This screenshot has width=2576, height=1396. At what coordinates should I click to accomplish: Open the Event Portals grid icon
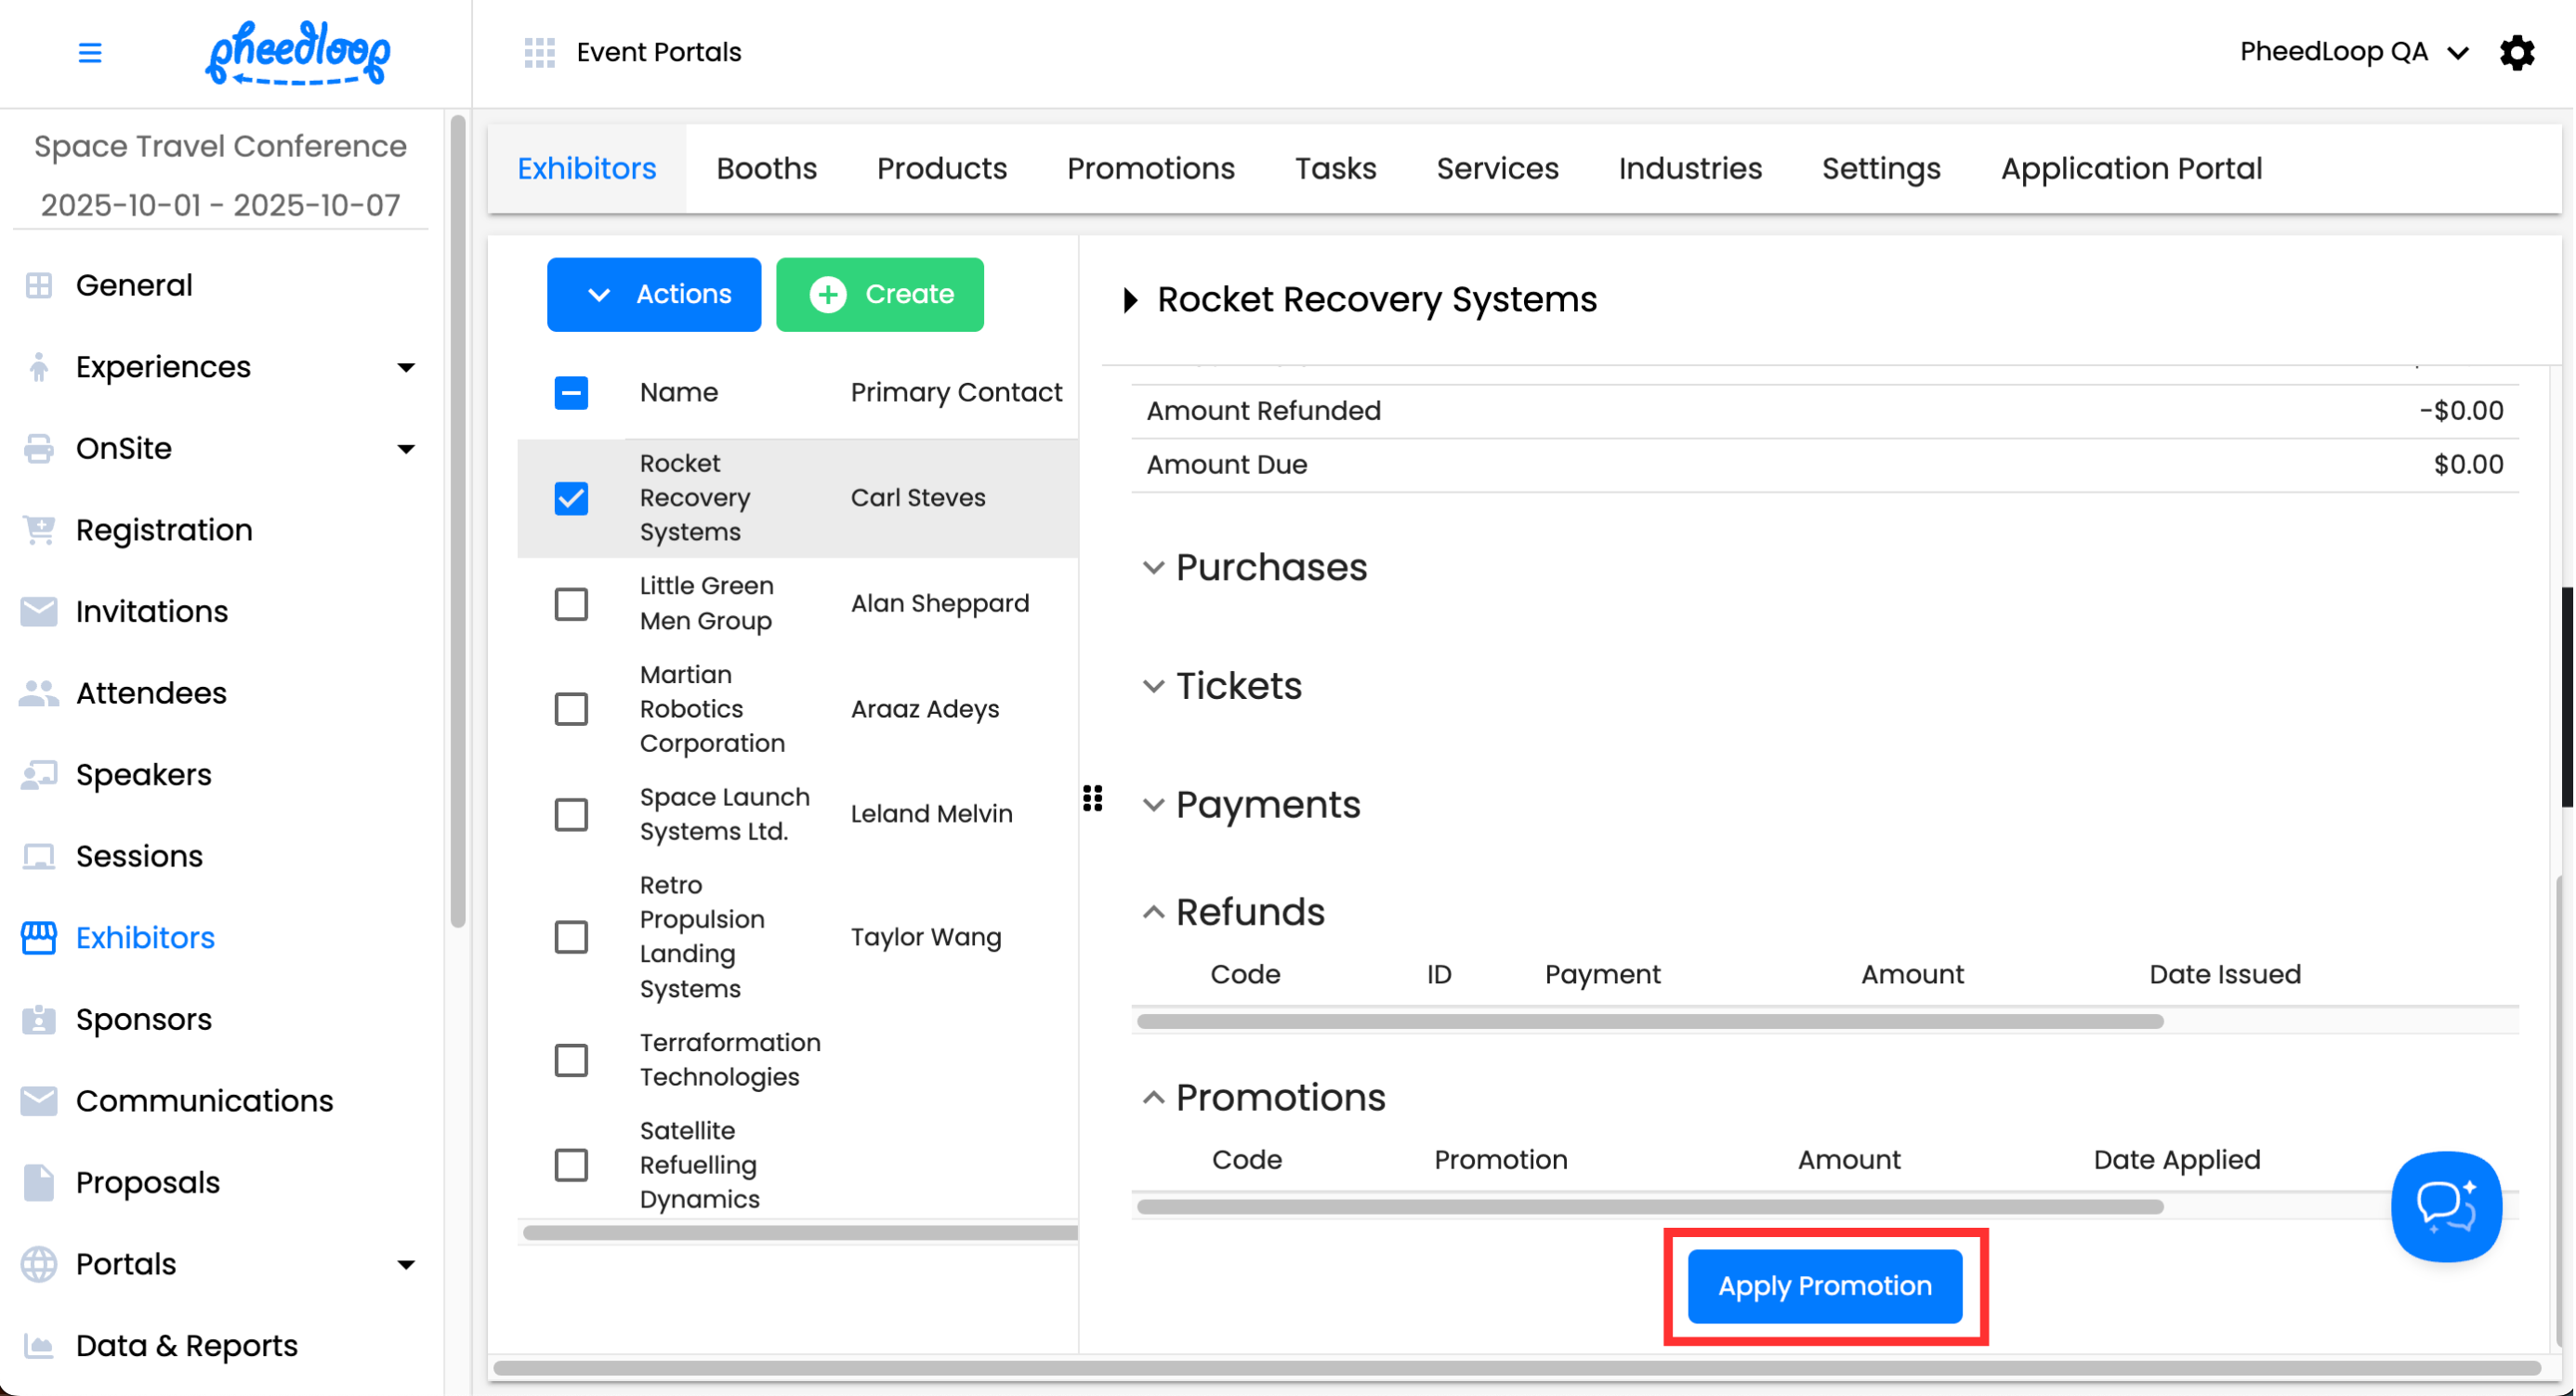pyautogui.click(x=540, y=52)
